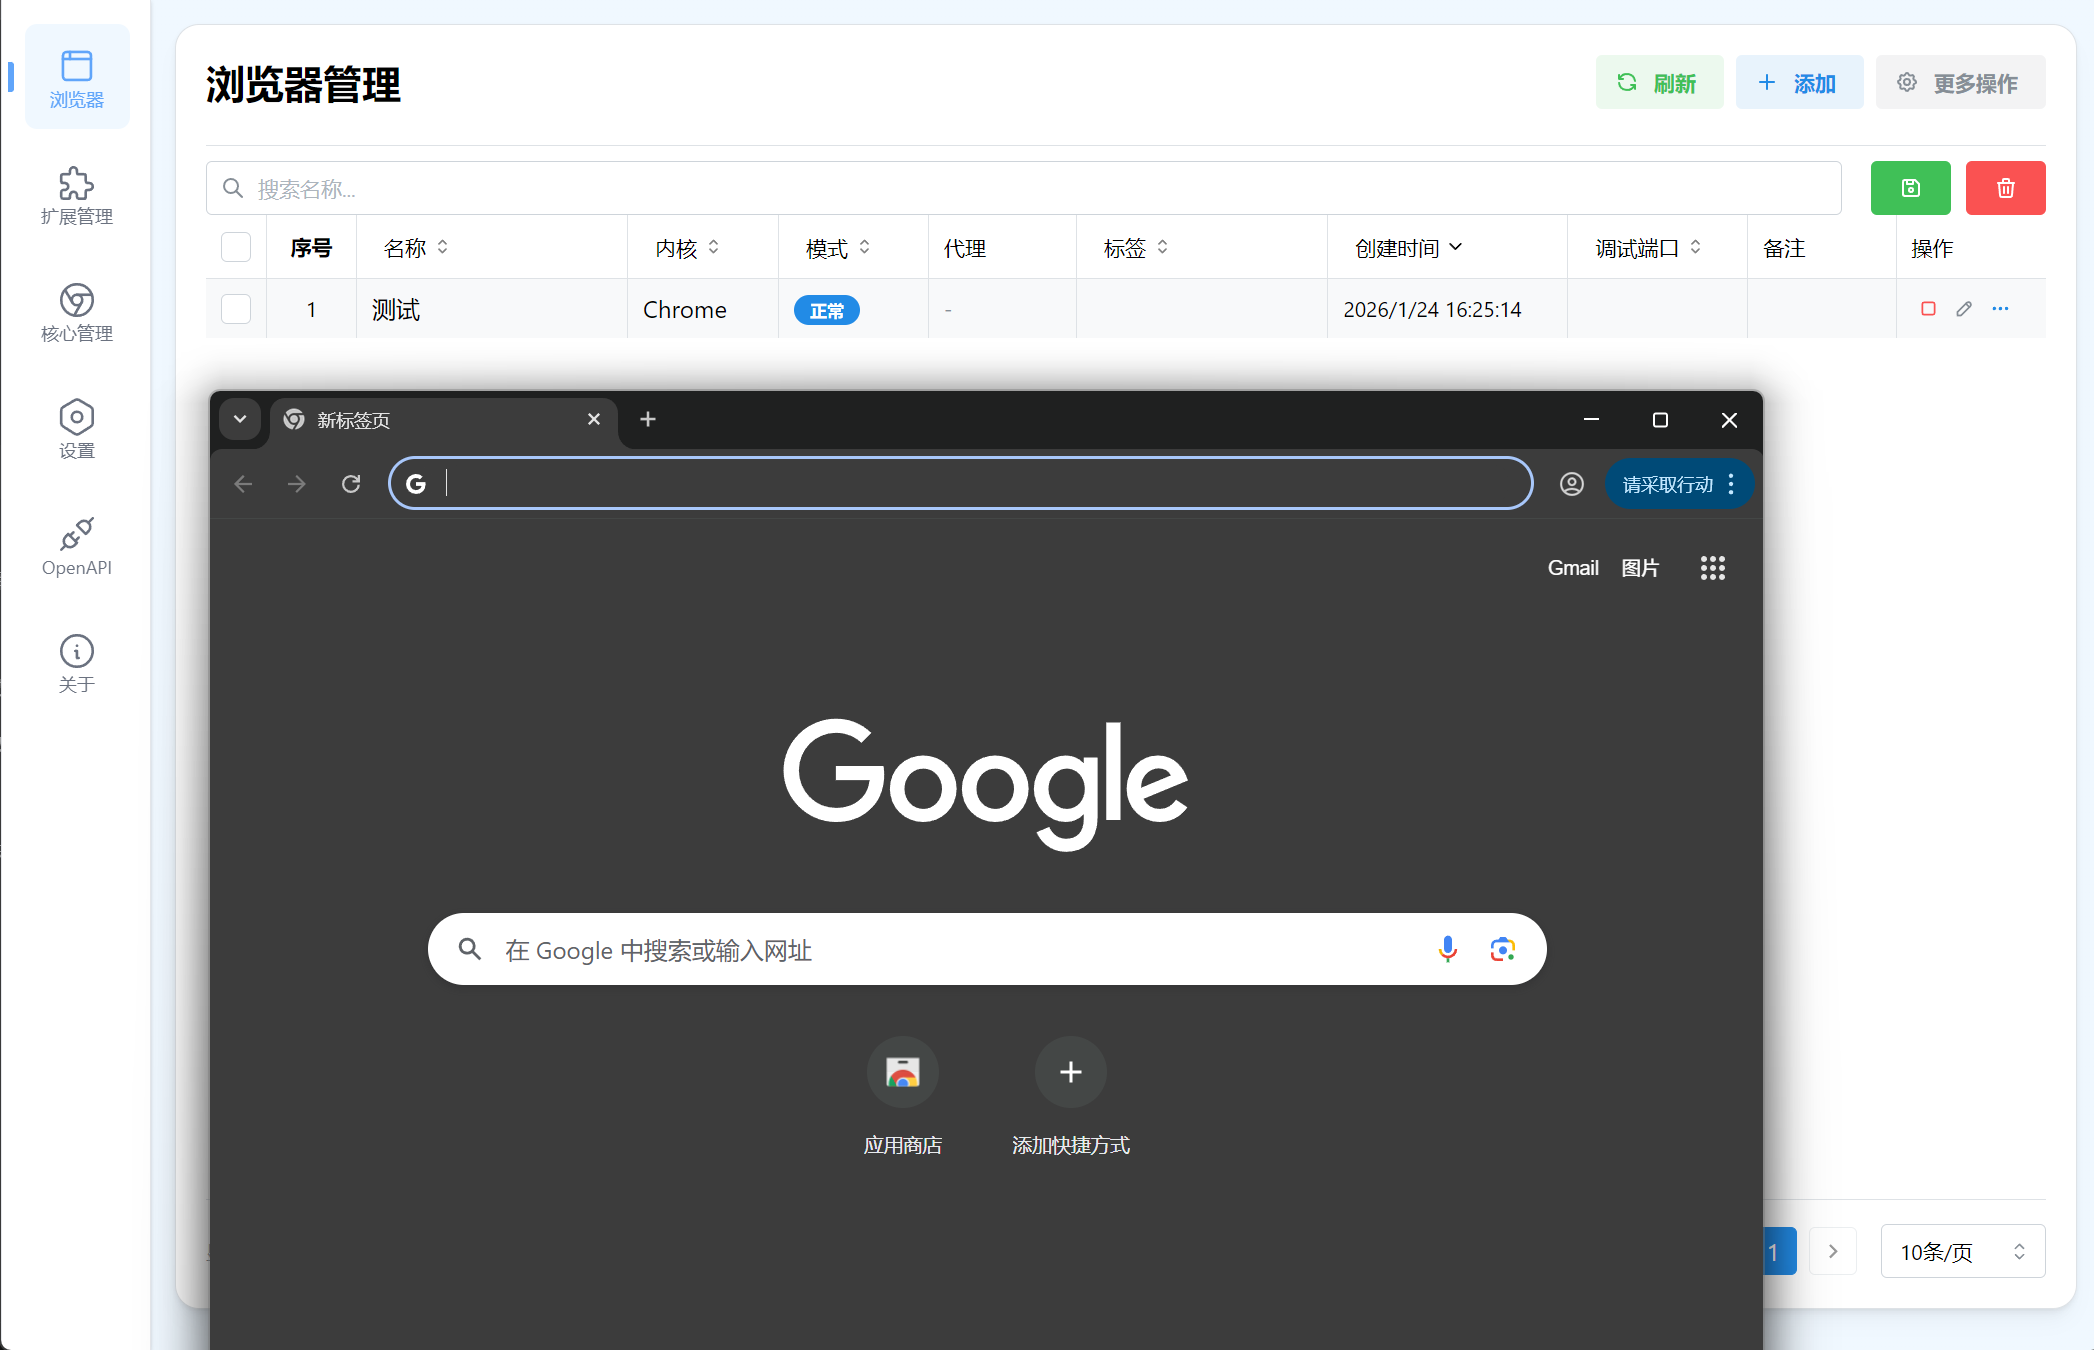2094x1350 pixels.
Task: Open Google Lens image search icon
Action: coord(1502,949)
